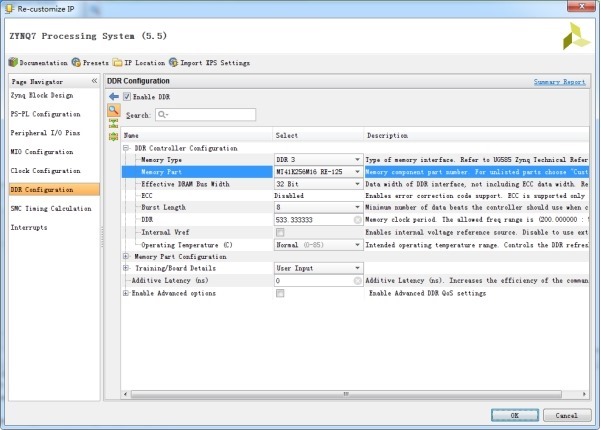Image resolution: width=601 pixels, height=430 pixels.
Task: Clear the Additive Latency field value
Action: click(x=357, y=281)
